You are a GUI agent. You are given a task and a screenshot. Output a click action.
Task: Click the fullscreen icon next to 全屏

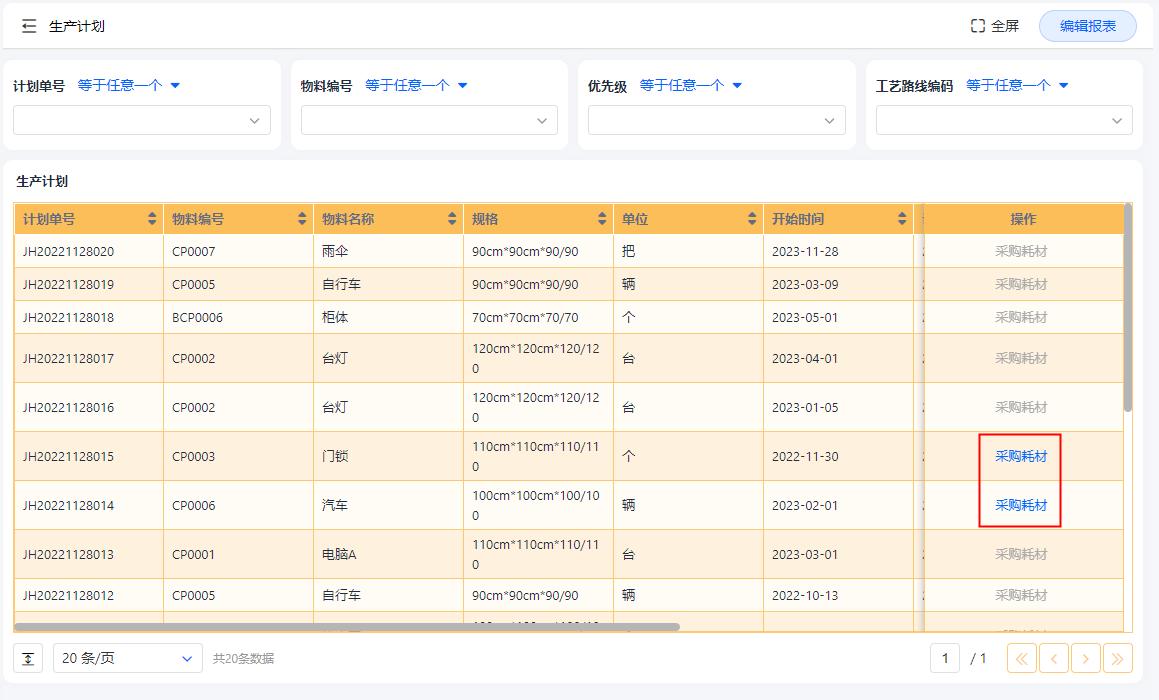[977, 25]
